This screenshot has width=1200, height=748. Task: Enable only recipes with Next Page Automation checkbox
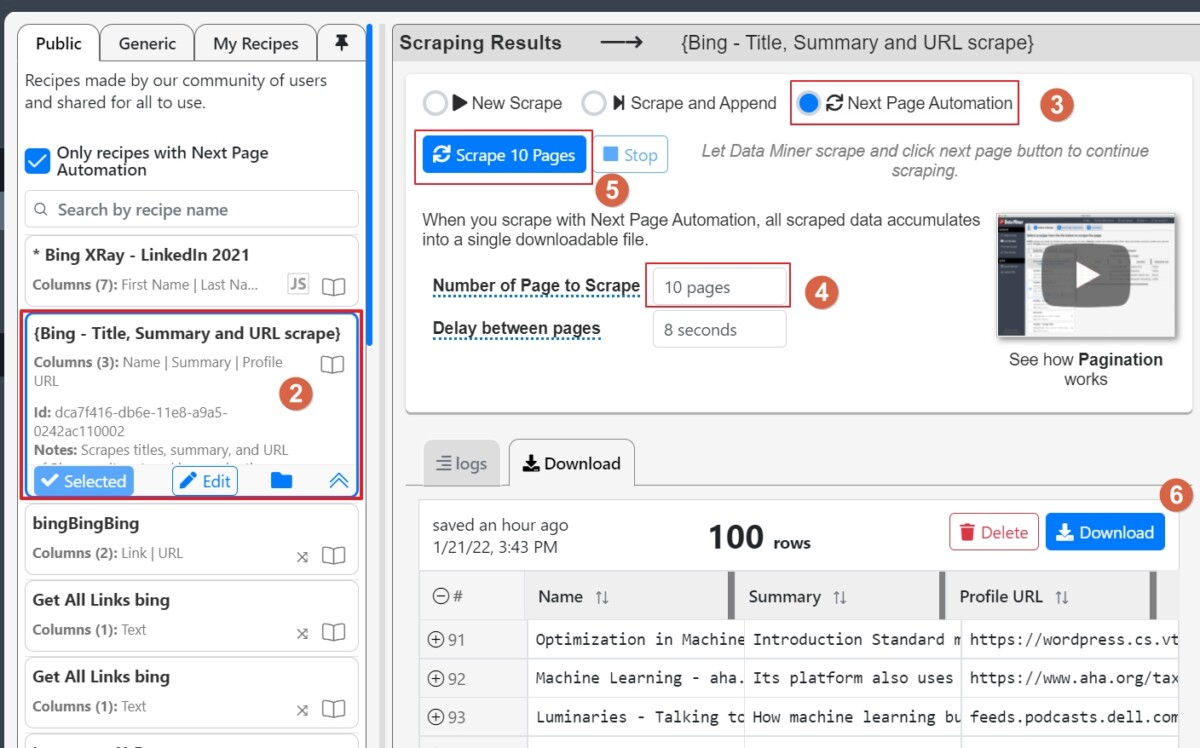point(38,161)
